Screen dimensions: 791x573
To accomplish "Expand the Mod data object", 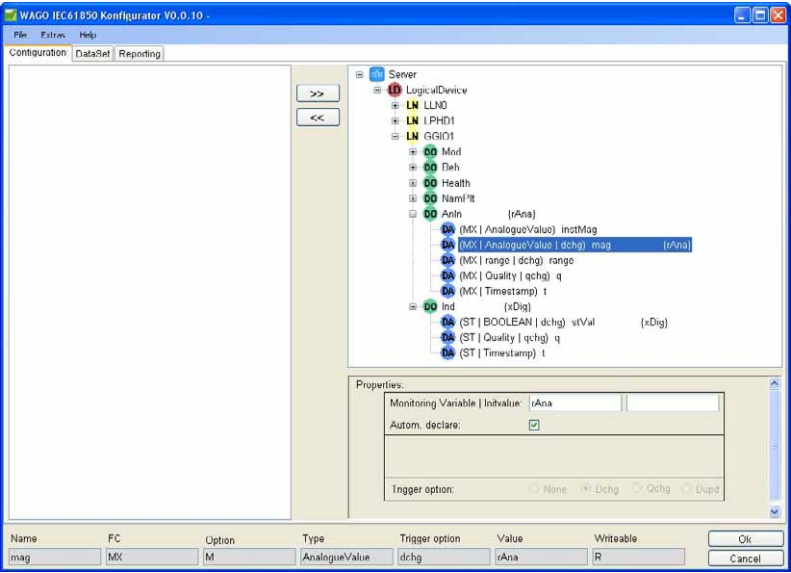I will click(x=413, y=152).
